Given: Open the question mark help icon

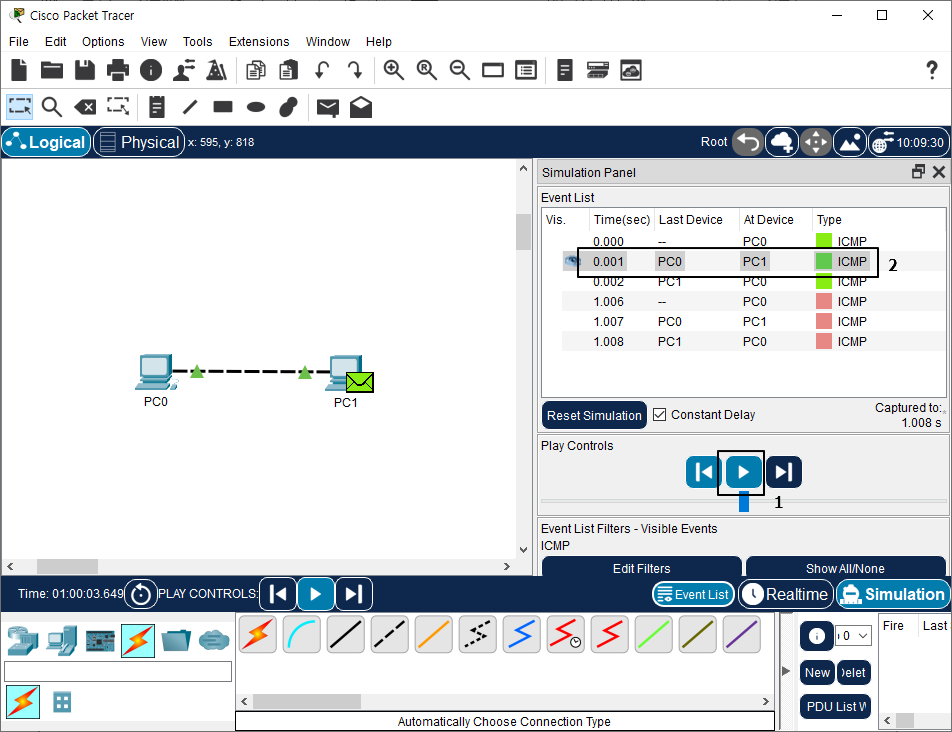Looking at the screenshot, I should 932,70.
